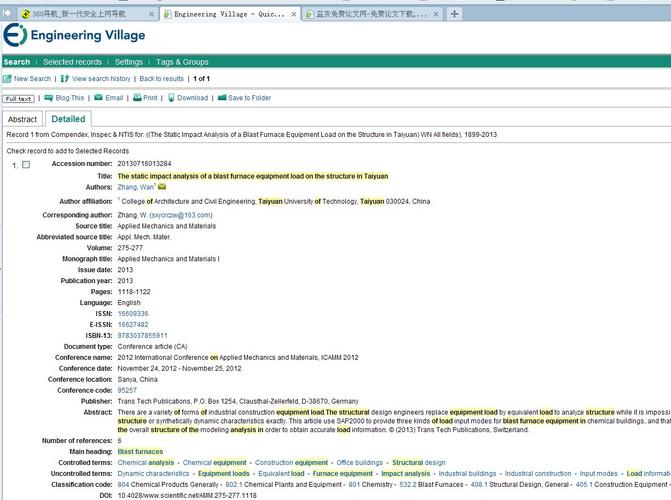Screen dimensions: 671x500
Task: Click the Print link text
Action: (150, 98)
